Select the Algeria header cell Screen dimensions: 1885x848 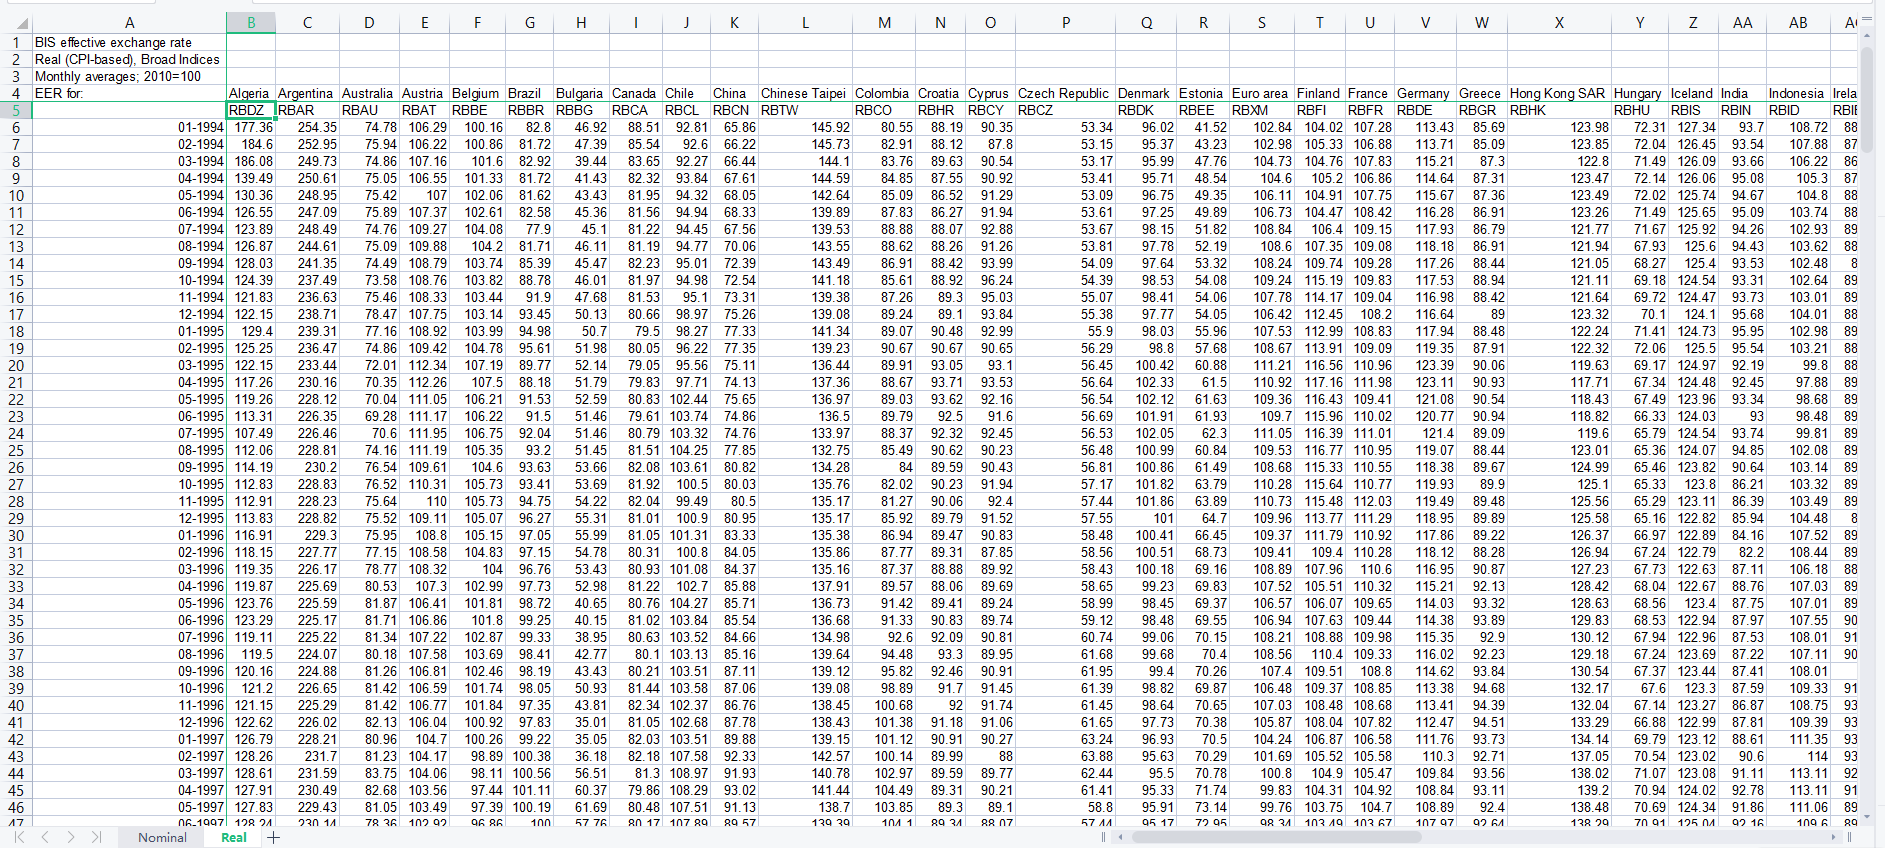tap(250, 93)
